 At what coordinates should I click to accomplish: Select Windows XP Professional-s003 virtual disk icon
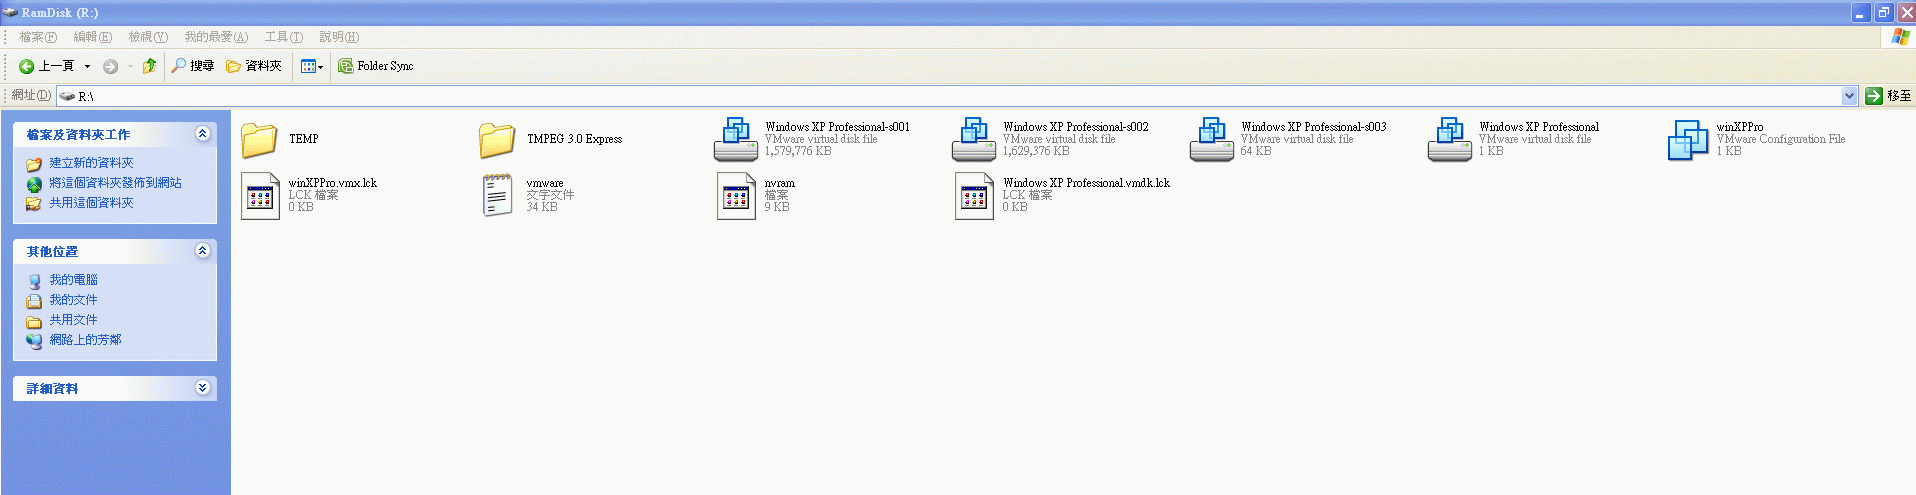[x=1212, y=139]
